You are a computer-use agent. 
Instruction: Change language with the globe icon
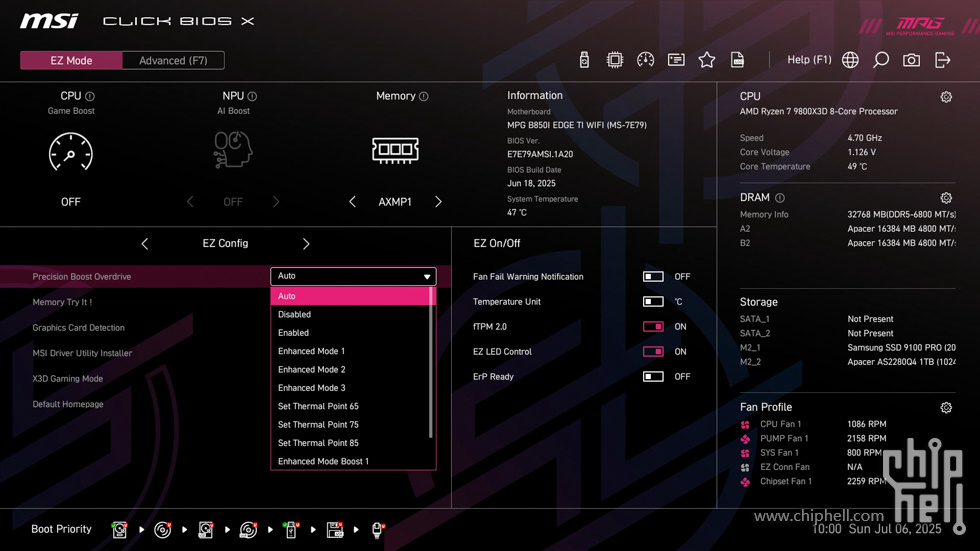[850, 60]
